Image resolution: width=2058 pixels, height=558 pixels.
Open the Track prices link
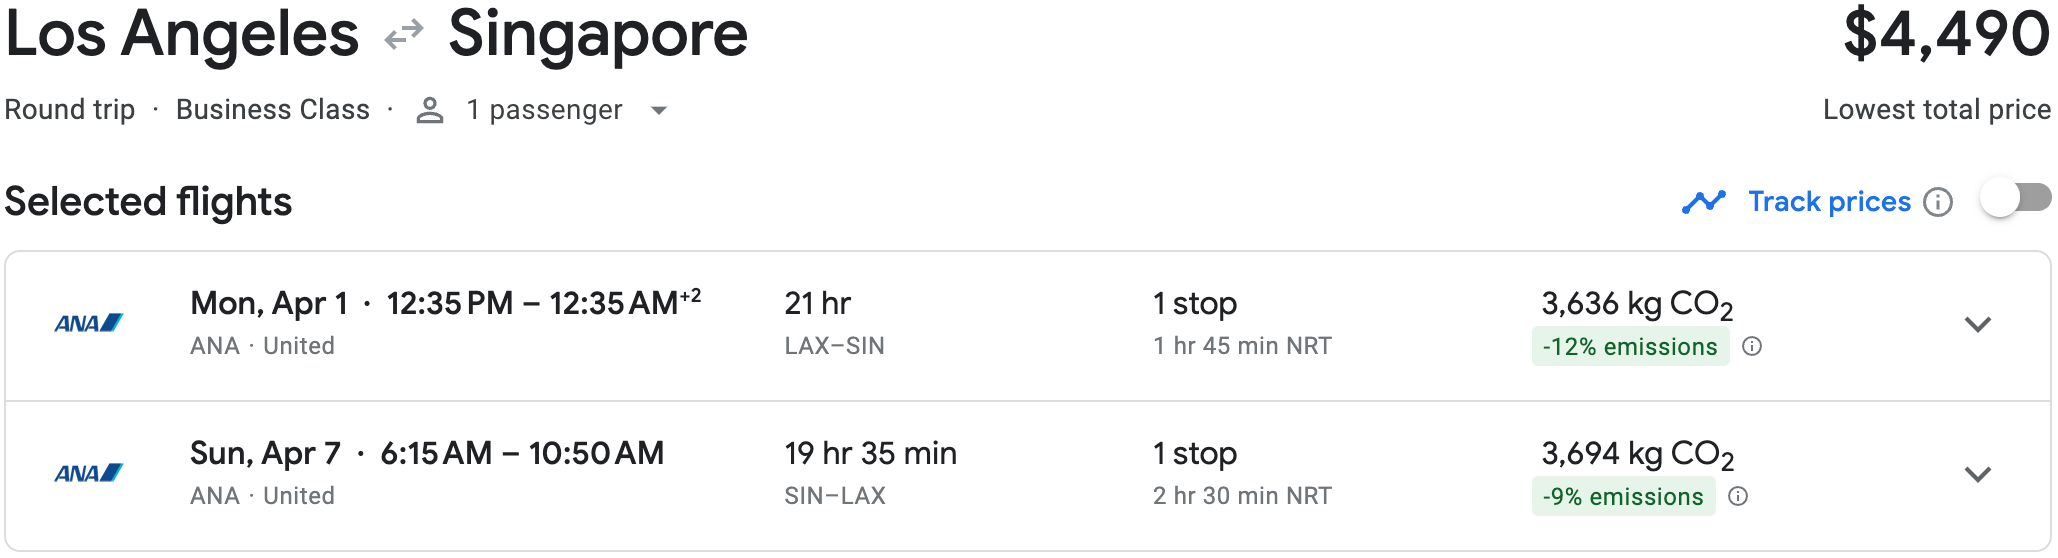1829,202
